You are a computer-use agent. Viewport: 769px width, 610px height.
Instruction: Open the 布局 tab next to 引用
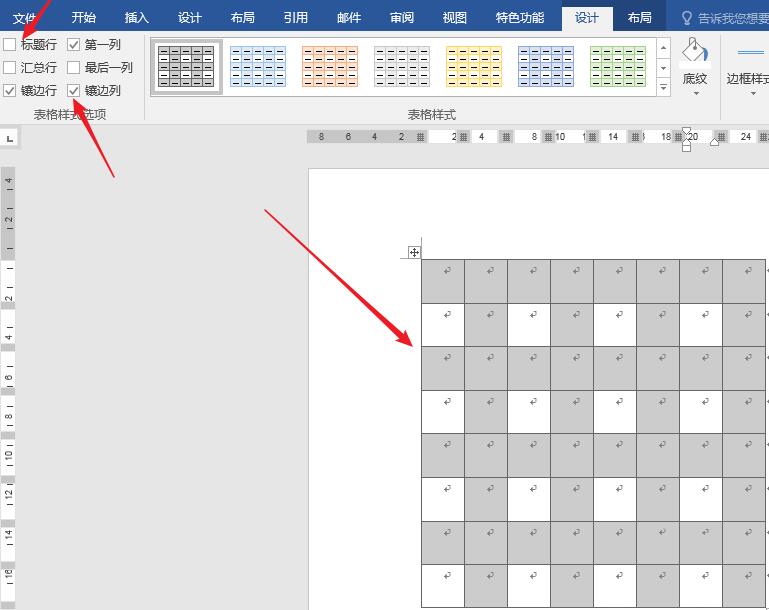pyautogui.click(x=242, y=18)
